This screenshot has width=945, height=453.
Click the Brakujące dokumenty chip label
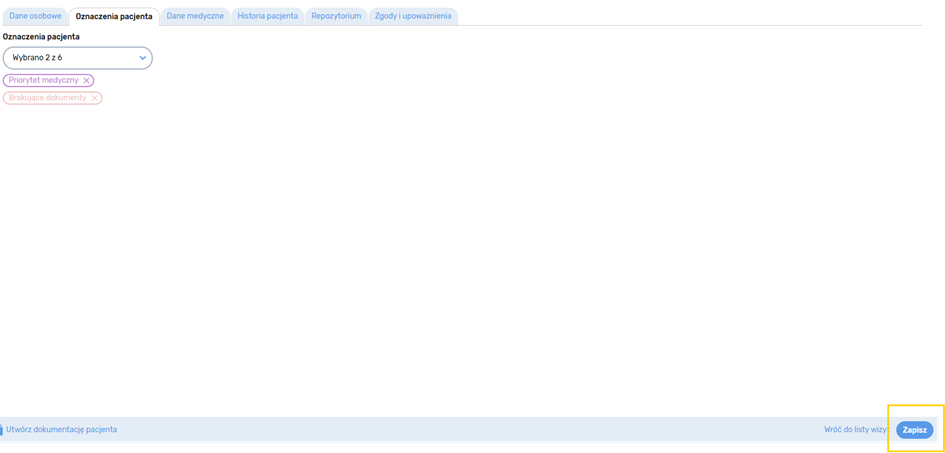pyautogui.click(x=47, y=98)
